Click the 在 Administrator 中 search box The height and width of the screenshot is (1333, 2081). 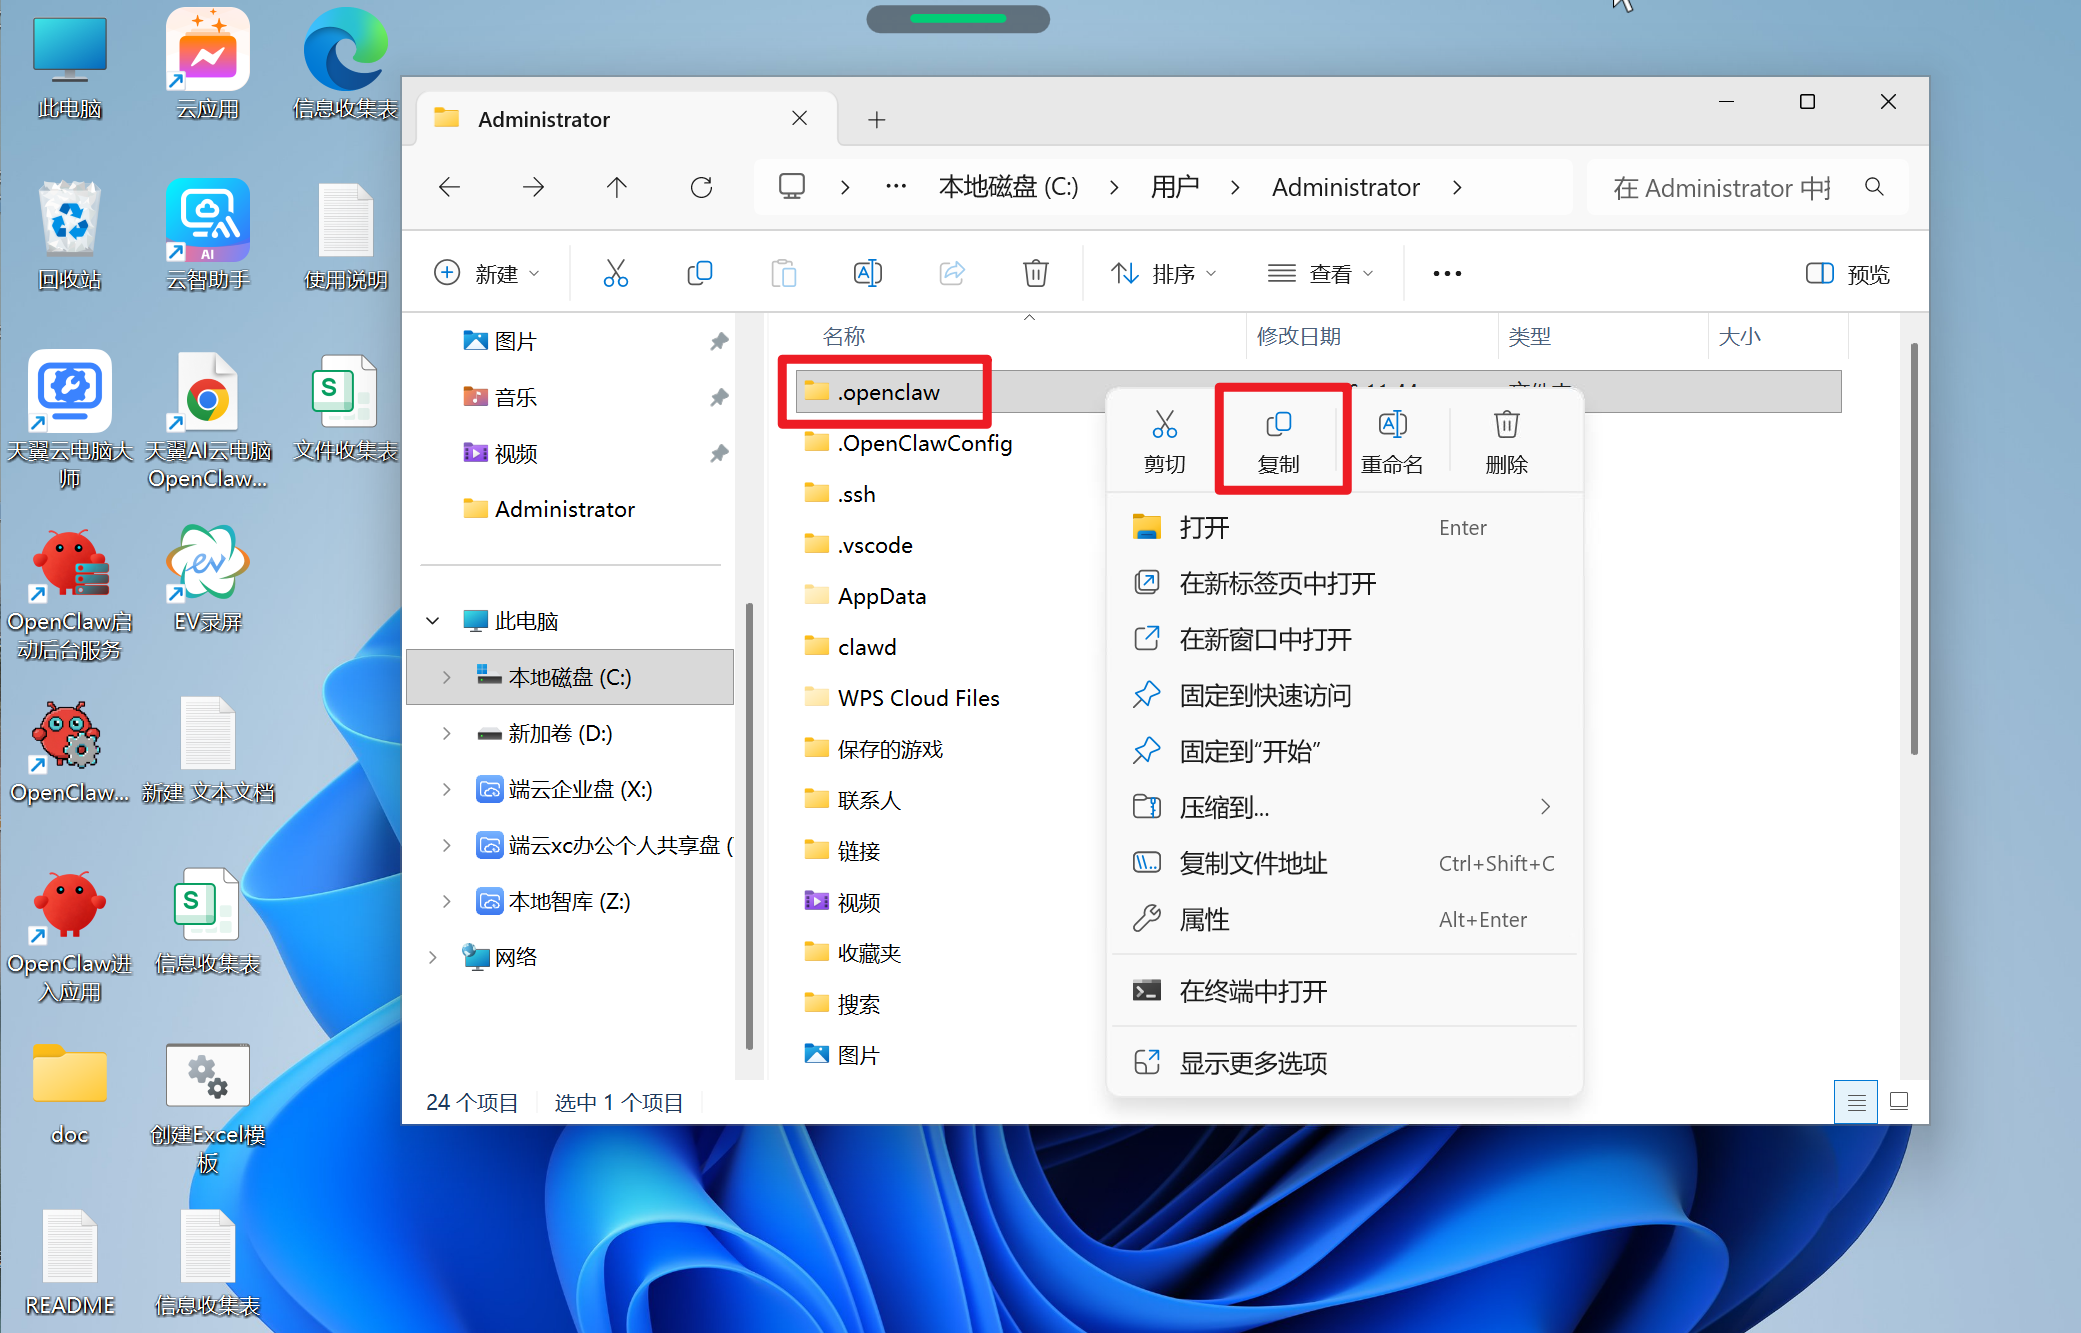[x=1722, y=188]
